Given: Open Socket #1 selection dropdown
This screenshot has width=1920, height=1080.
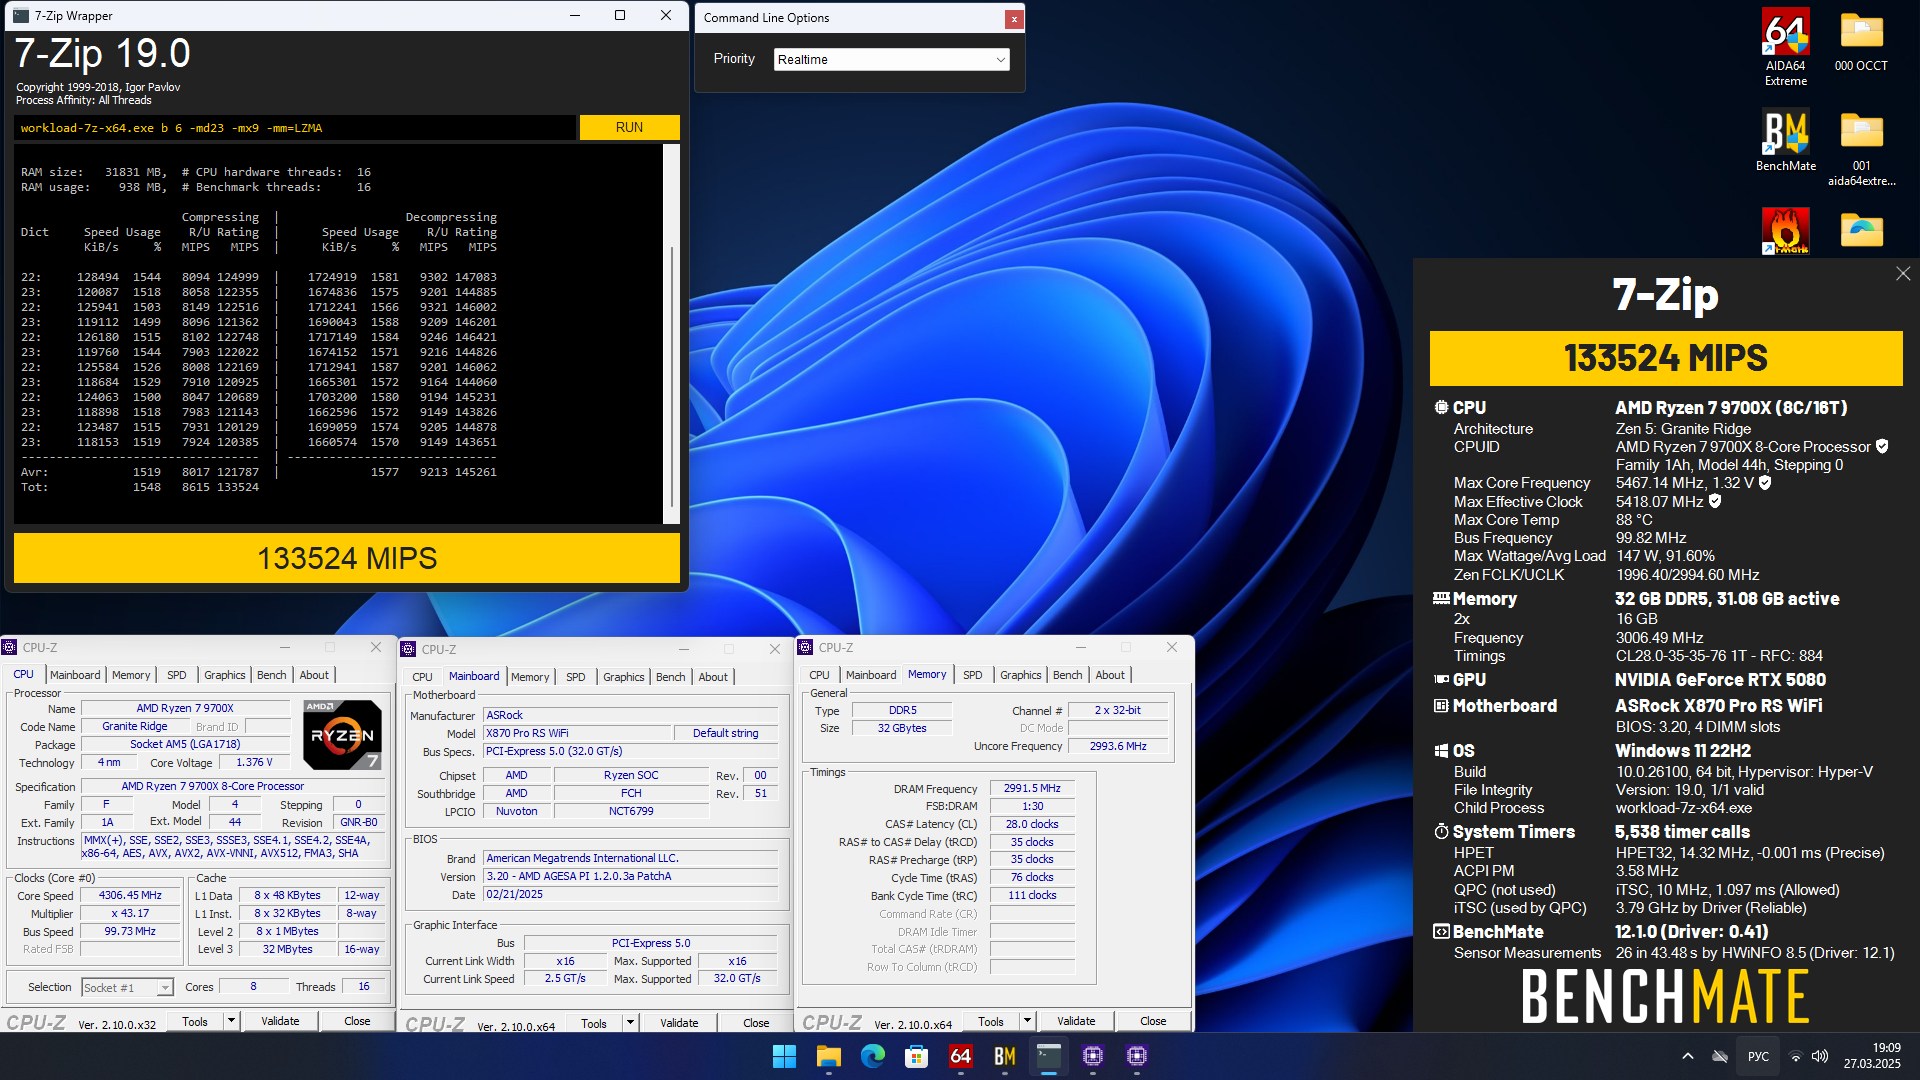Looking at the screenshot, I should click(127, 987).
